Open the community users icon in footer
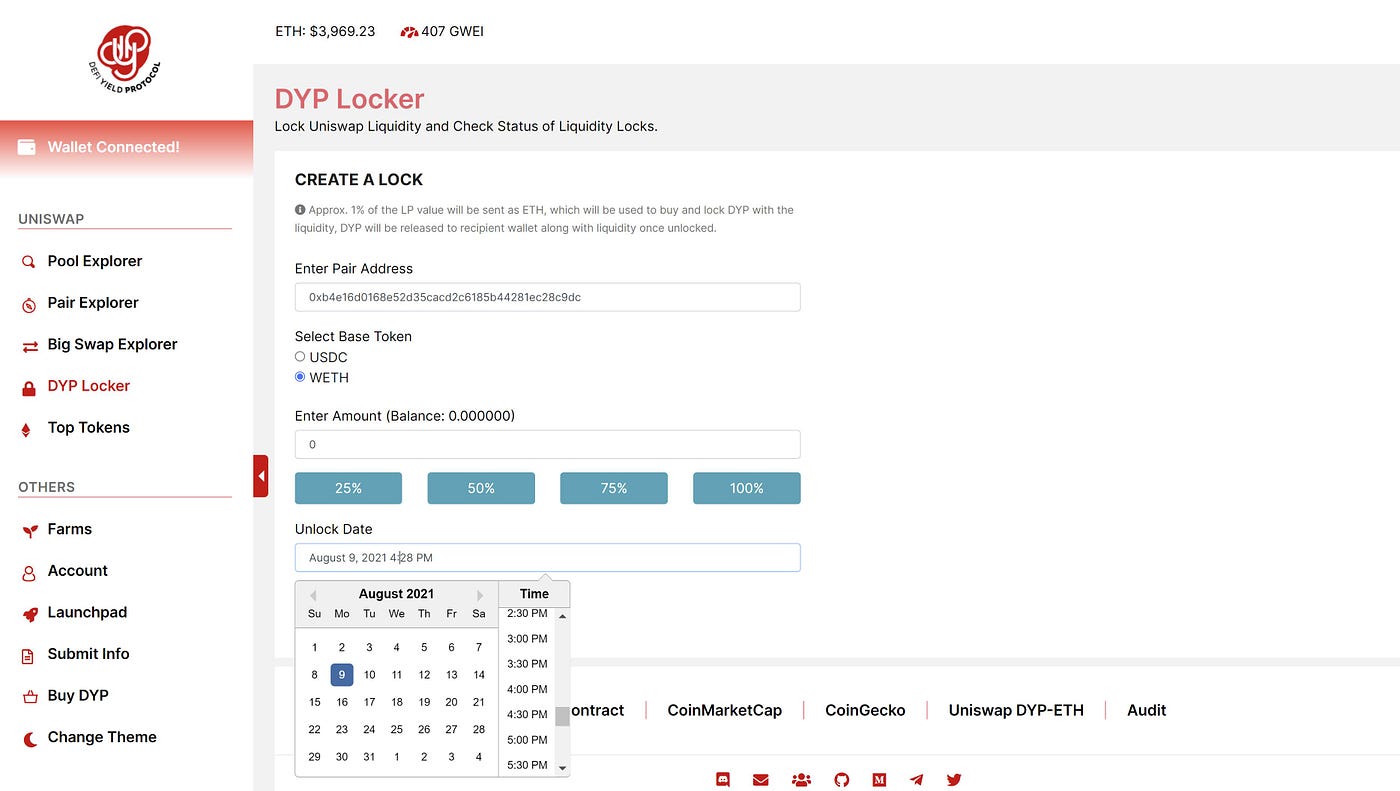1400x791 pixels. 801,779
